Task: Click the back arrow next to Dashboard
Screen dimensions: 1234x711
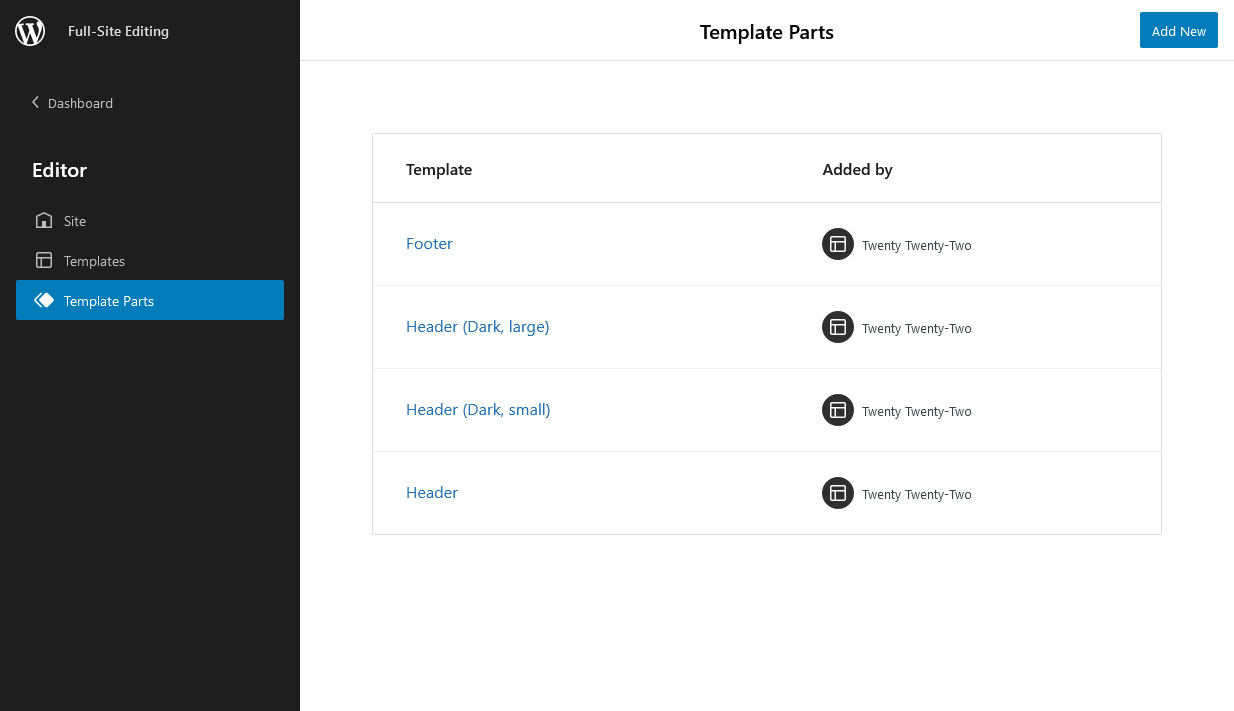Action: [35, 102]
